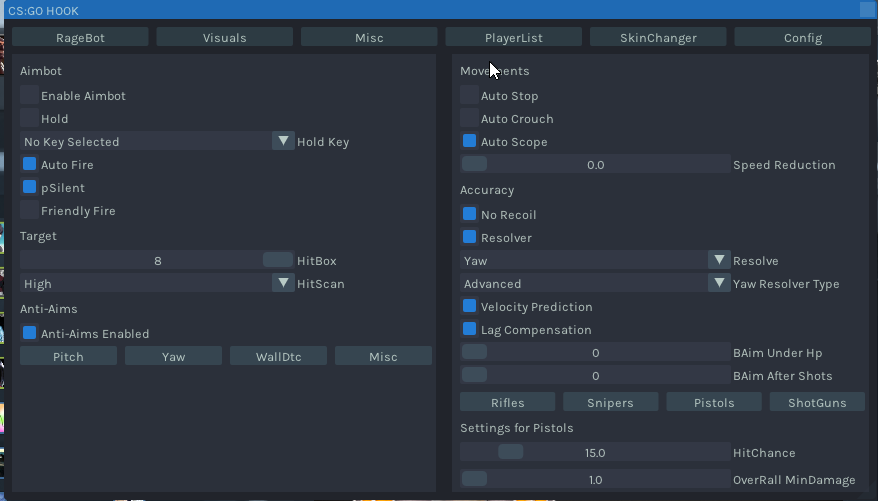This screenshot has height=501, width=878.
Task: Open the Config tab
Action: 802,37
